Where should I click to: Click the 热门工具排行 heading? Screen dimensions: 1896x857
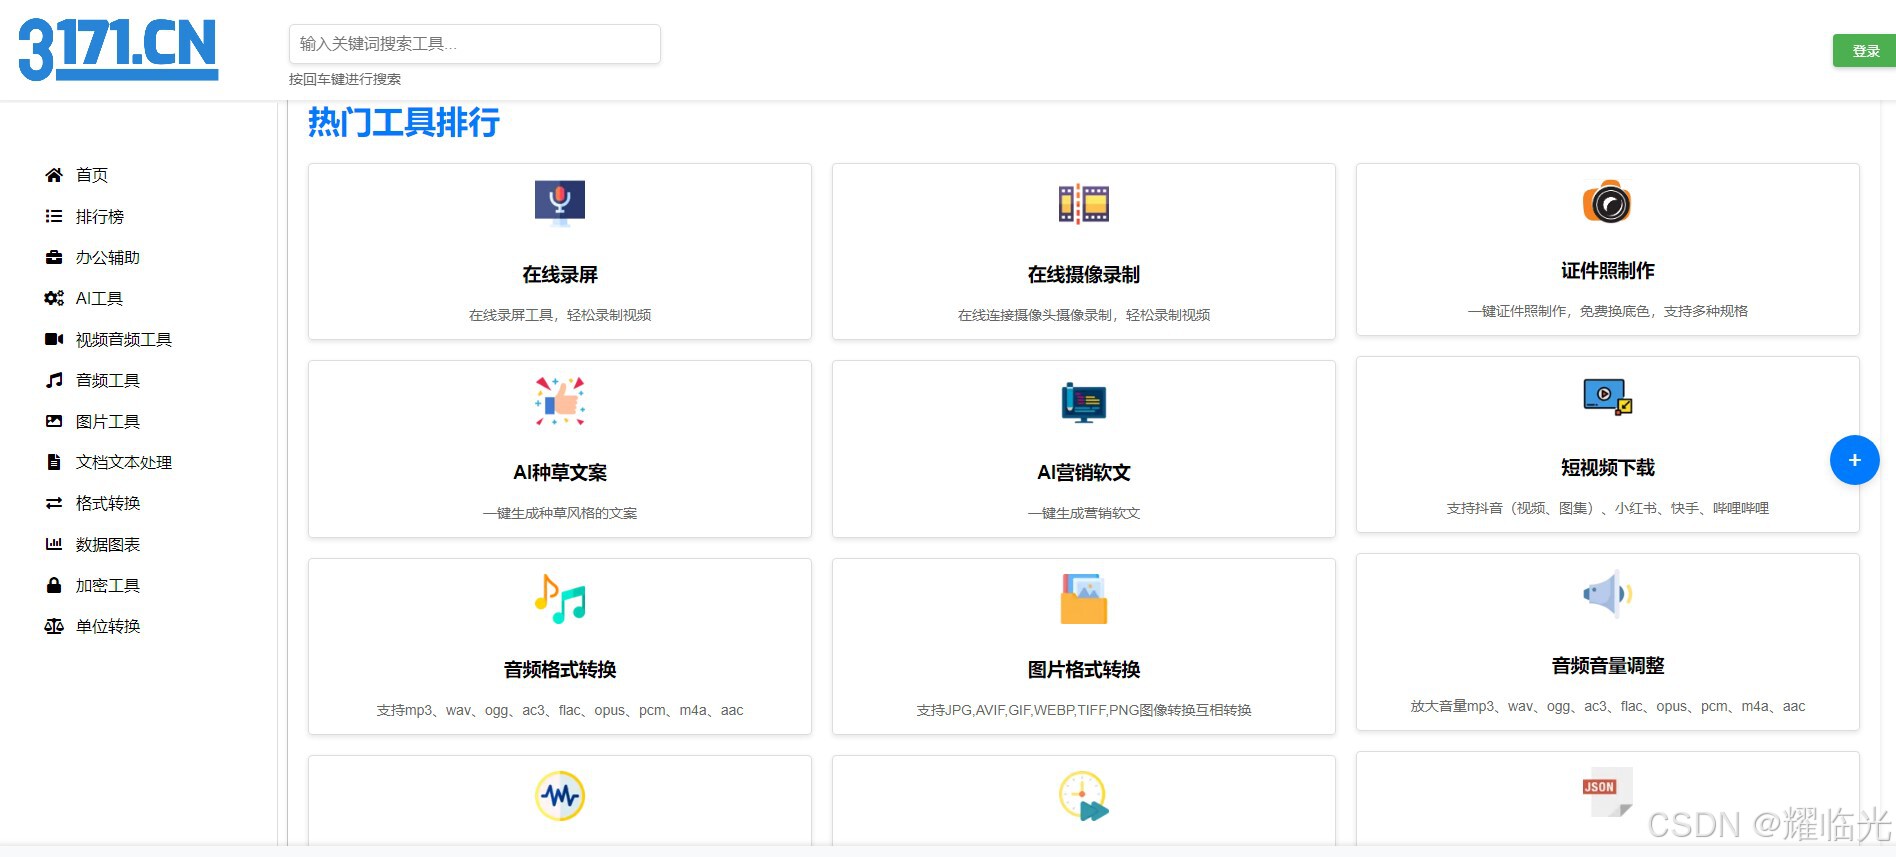[x=404, y=122]
